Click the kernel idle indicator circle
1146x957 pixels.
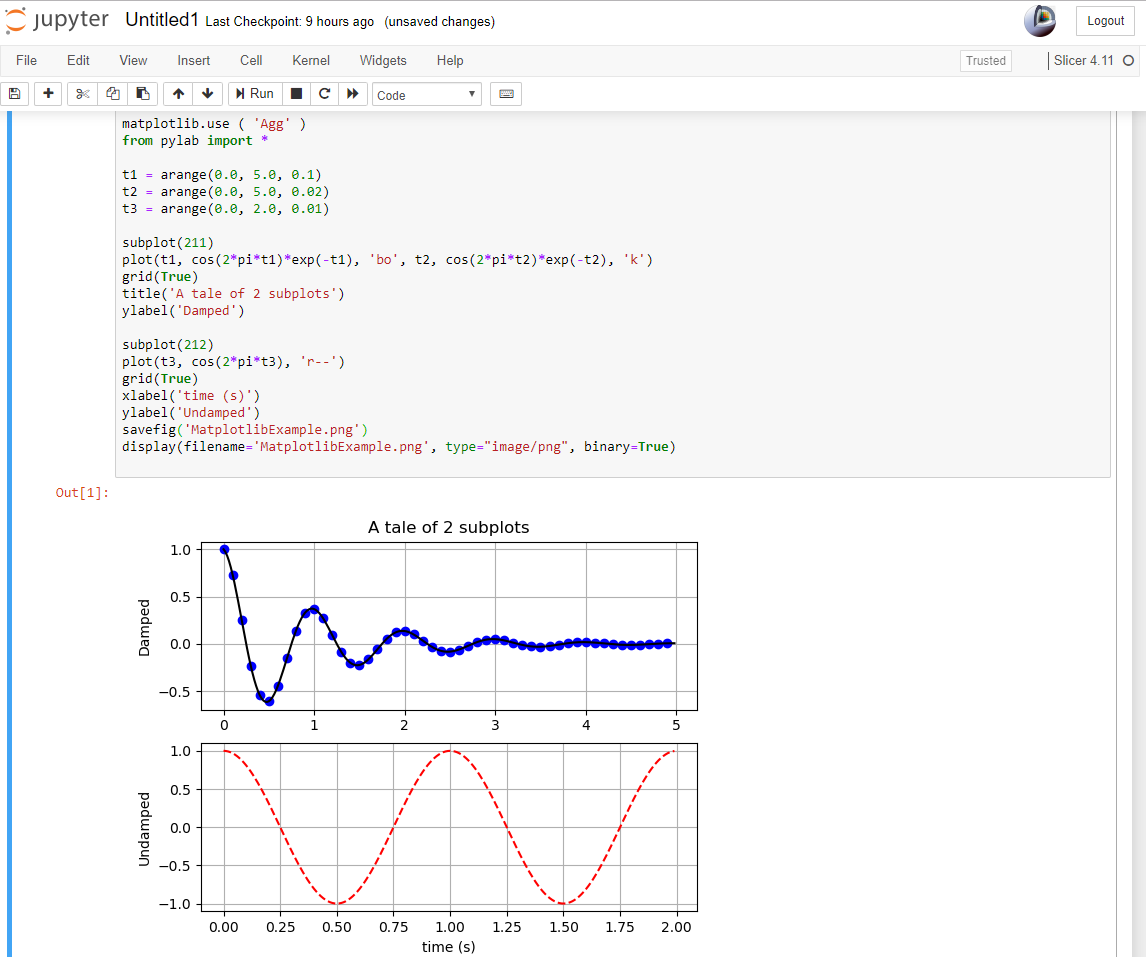[x=1128, y=61]
